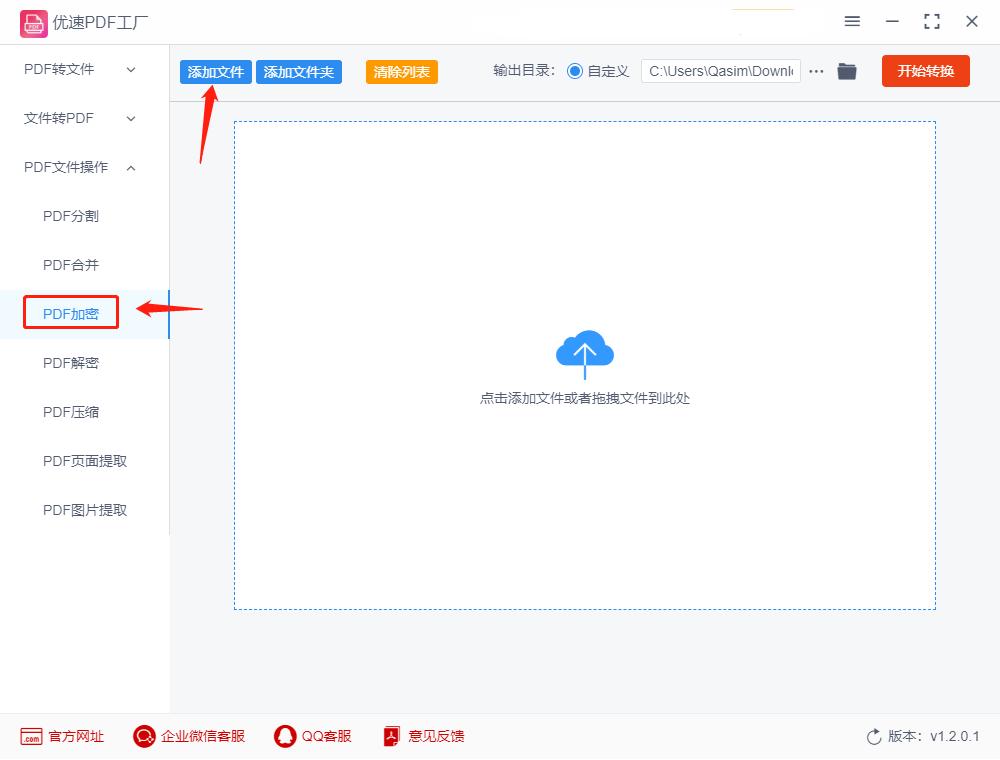
Task: Start conversion with 开始转换
Action: (925, 71)
